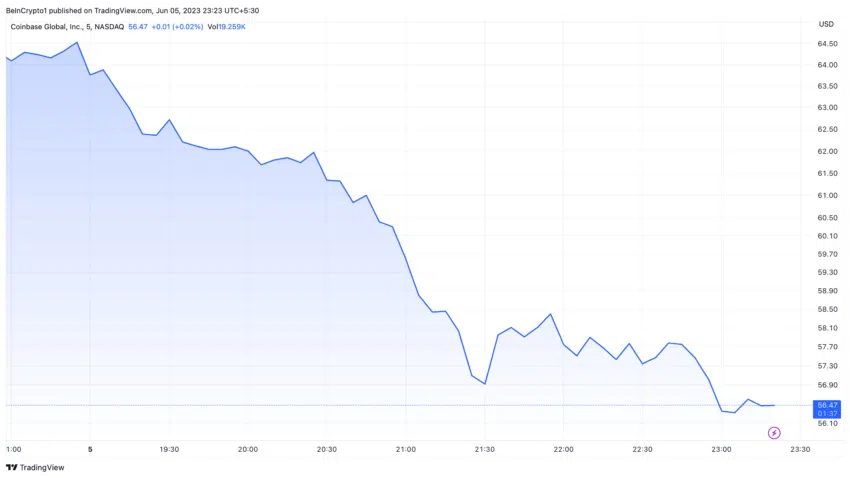Click the bold 5 date marker
850x478 pixels.
point(90,449)
